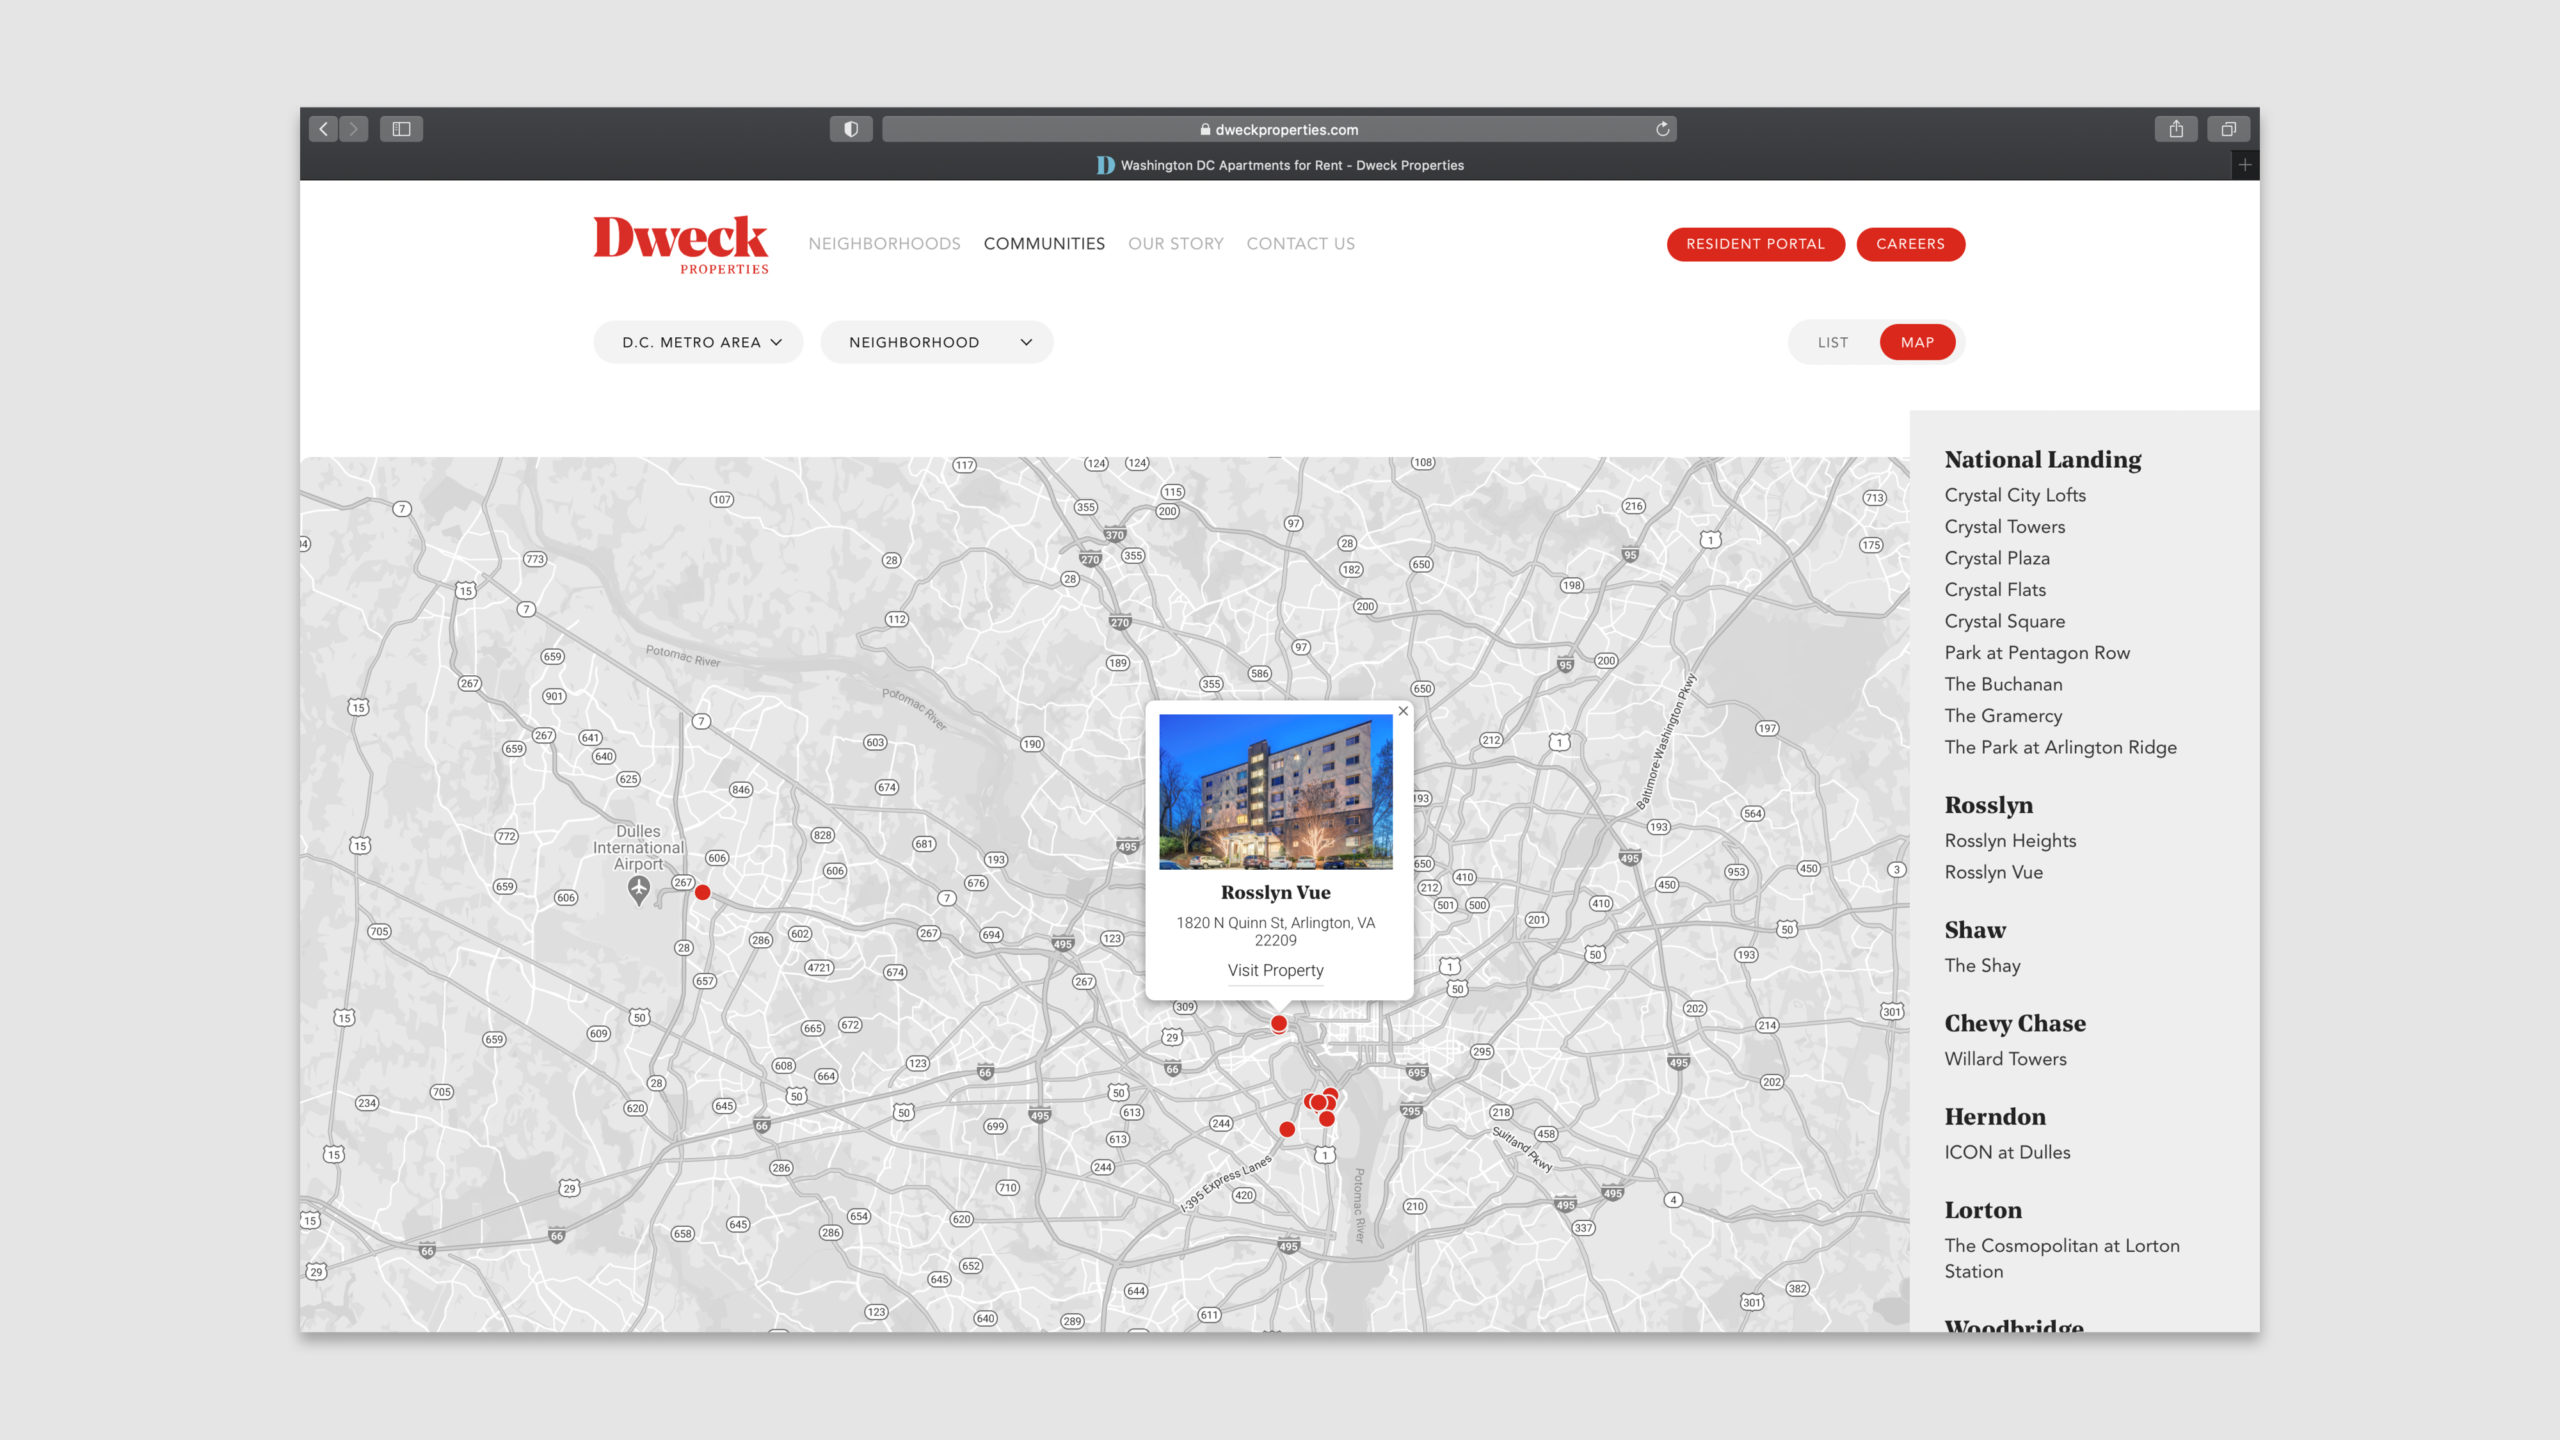Open the Neighborhoods nav menu

[884, 244]
